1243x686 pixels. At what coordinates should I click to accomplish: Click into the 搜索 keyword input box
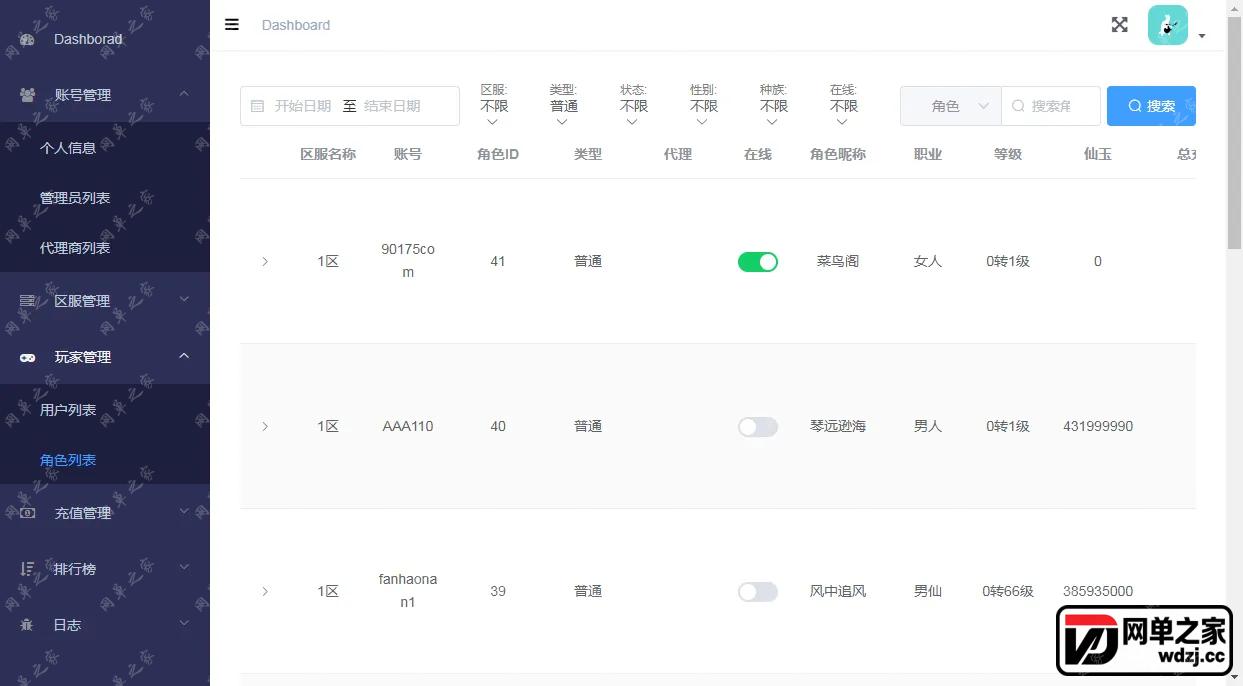[1051, 106]
